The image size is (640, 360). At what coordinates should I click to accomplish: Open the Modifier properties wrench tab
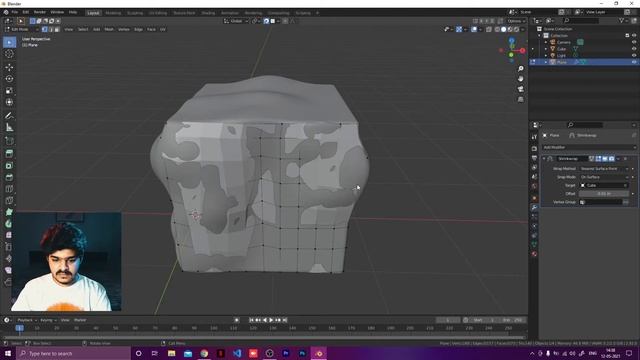coord(534,207)
